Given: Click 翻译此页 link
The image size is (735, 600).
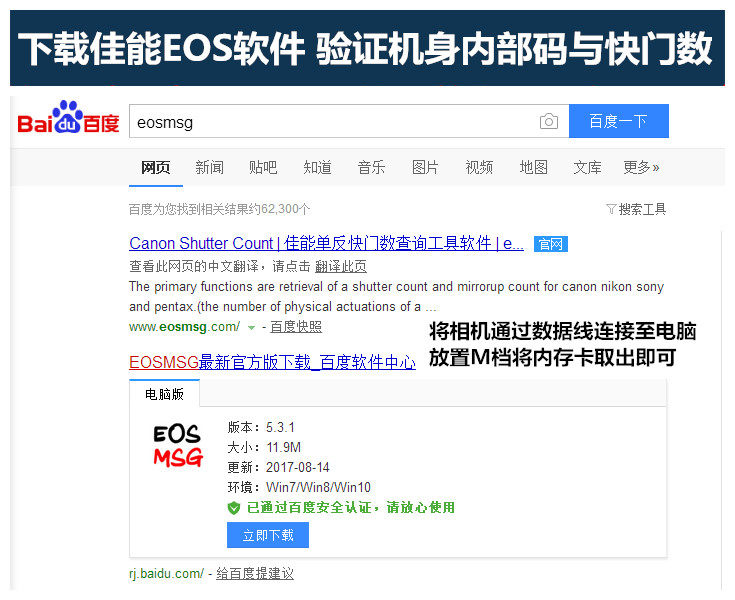Looking at the screenshot, I should (341, 266).
